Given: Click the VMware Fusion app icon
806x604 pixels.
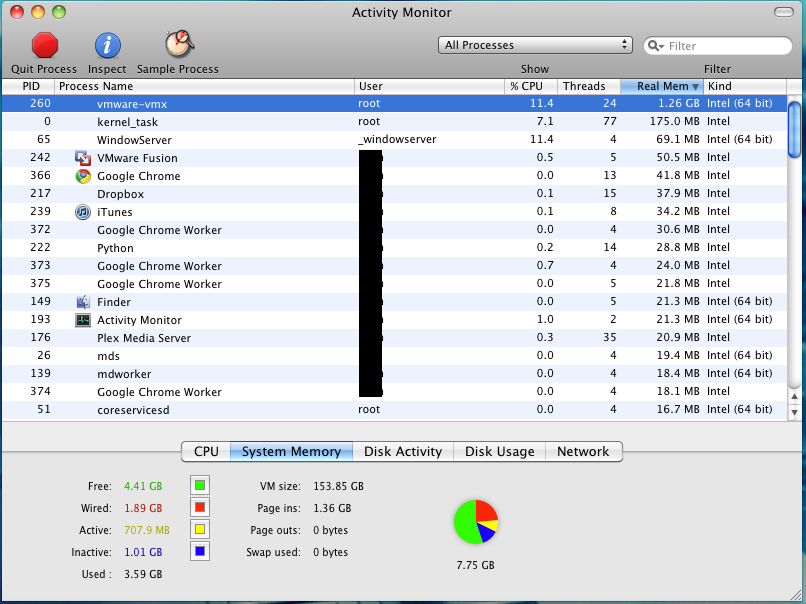Looking at the screenshot, I should tap(83, 158).
